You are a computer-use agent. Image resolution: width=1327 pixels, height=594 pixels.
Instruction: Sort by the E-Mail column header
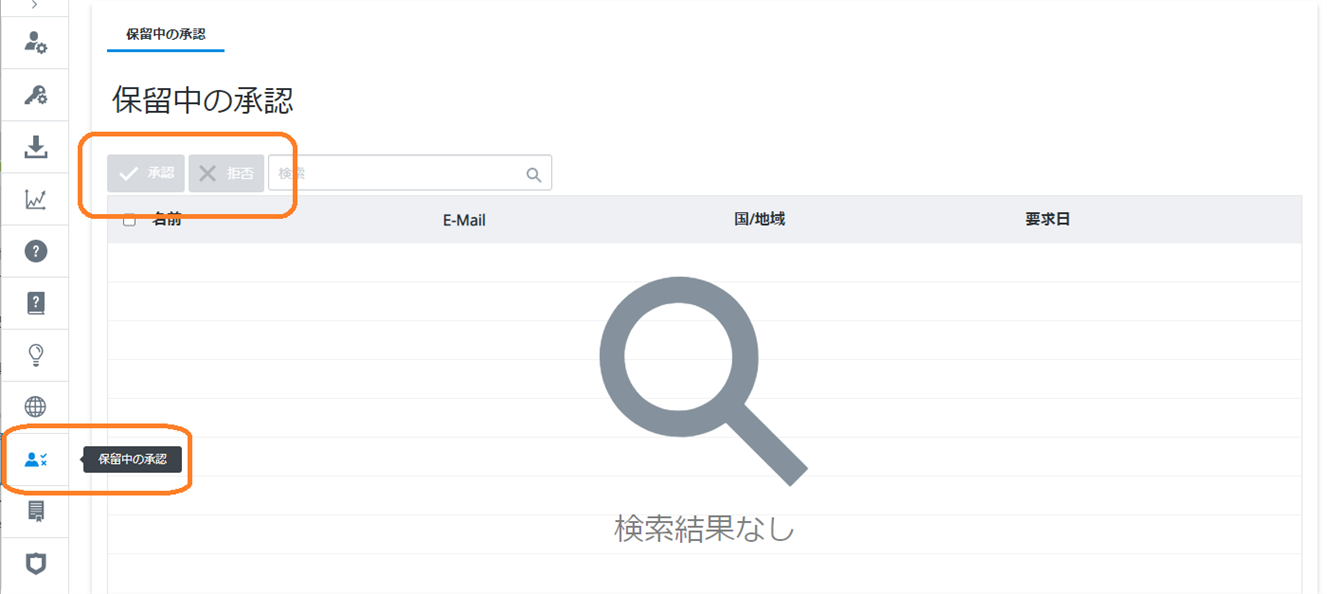[x=464, y=220]
